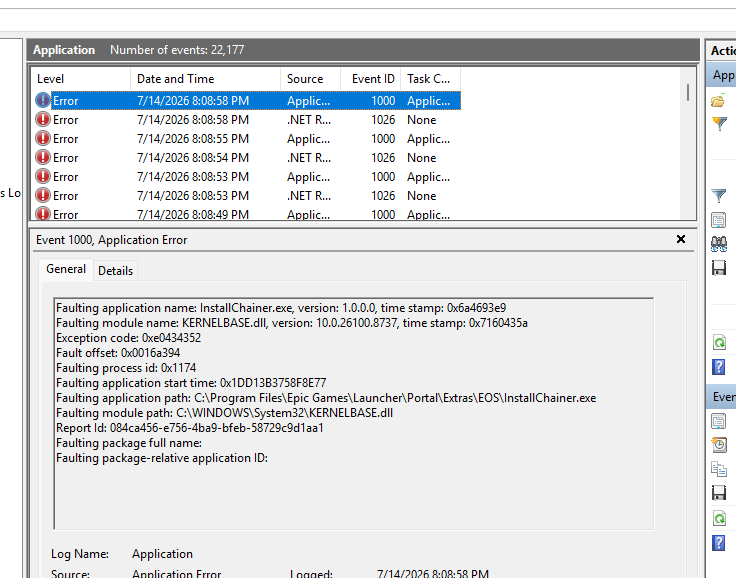Image resolution: width=736 pixels, height=578 pixels.
Task: Switch to the Details tab
Action: click(115, 271)
